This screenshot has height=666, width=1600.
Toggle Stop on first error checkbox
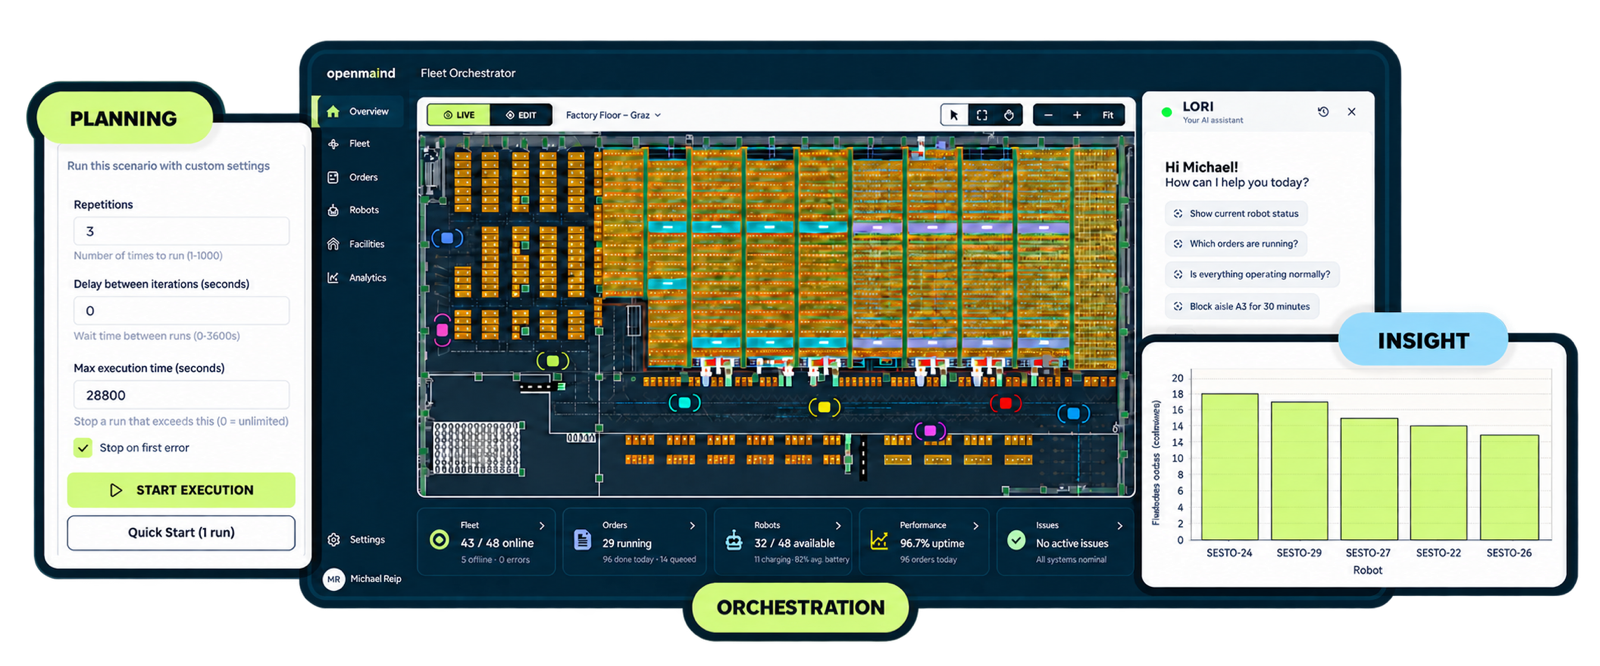coord(83,448)
